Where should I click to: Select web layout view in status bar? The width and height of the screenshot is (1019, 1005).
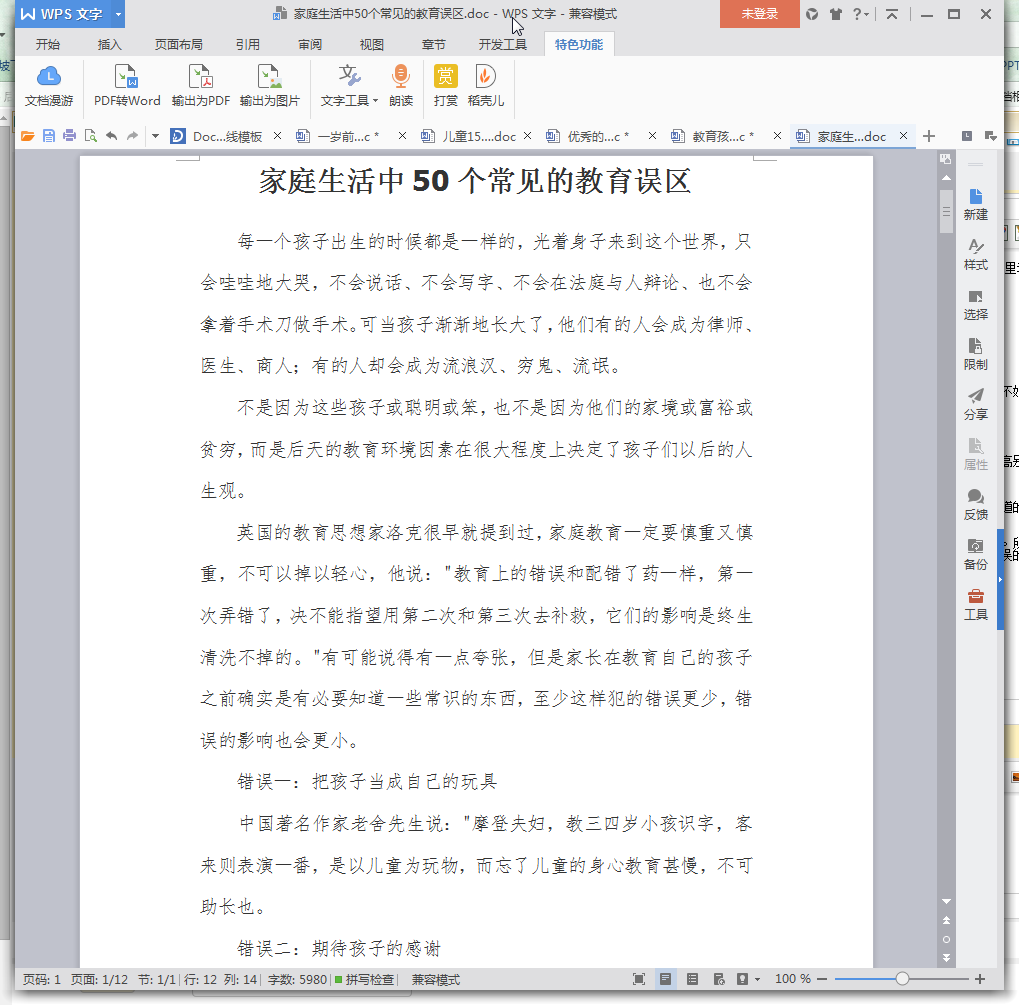click(719, 979)
